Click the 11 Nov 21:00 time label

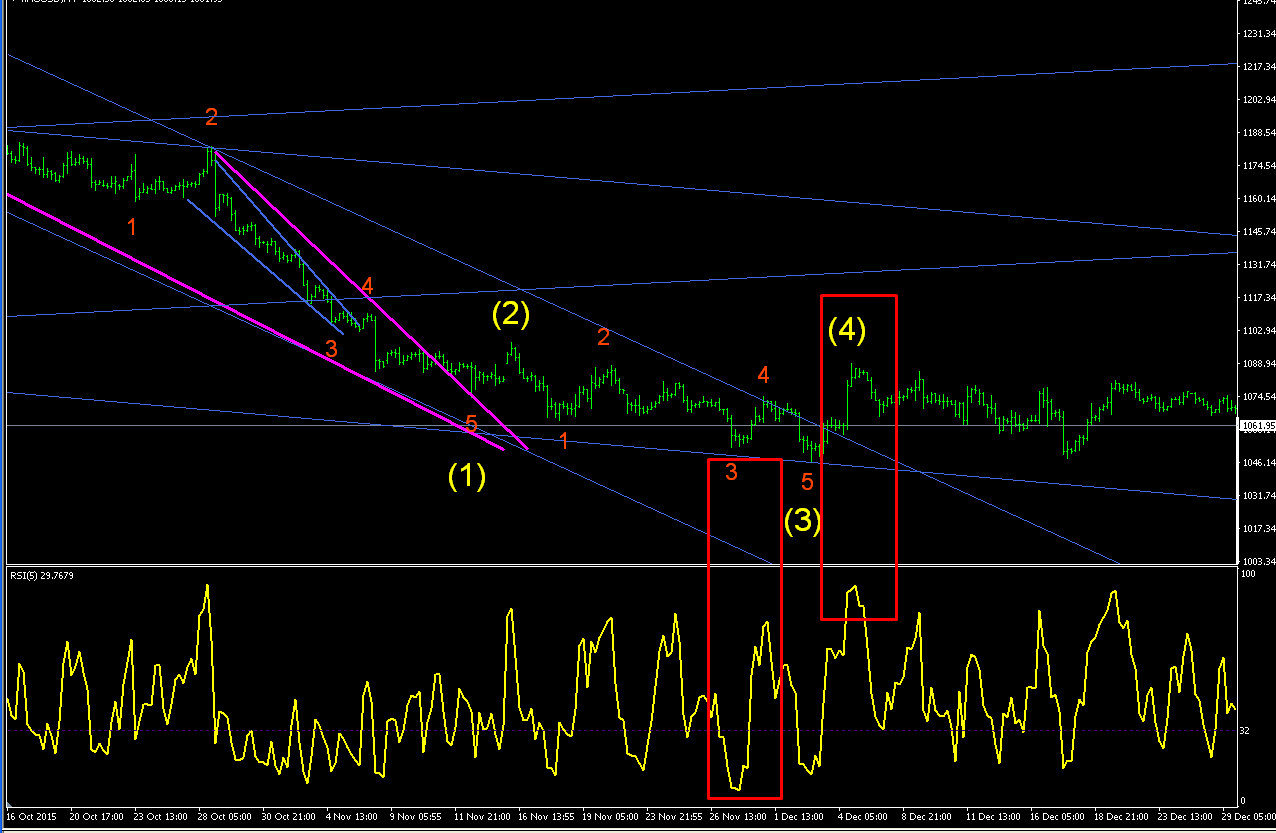[x=483, y=817]
